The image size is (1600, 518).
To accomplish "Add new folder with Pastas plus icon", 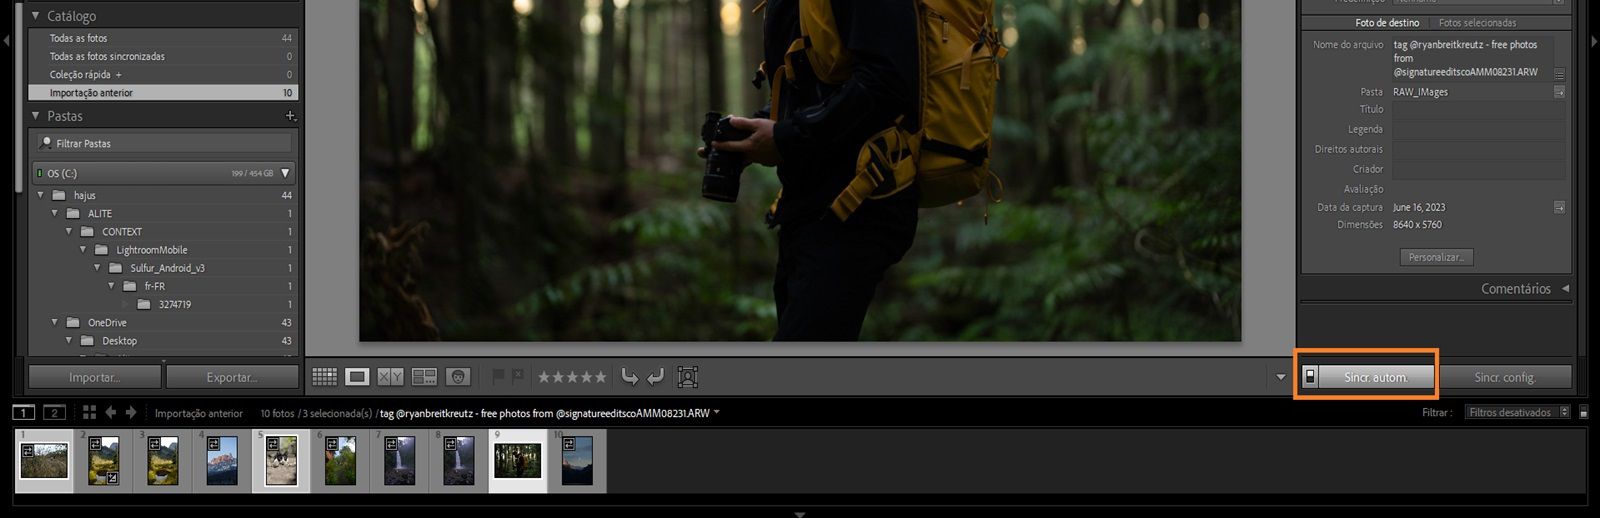I will coord(290,116).
